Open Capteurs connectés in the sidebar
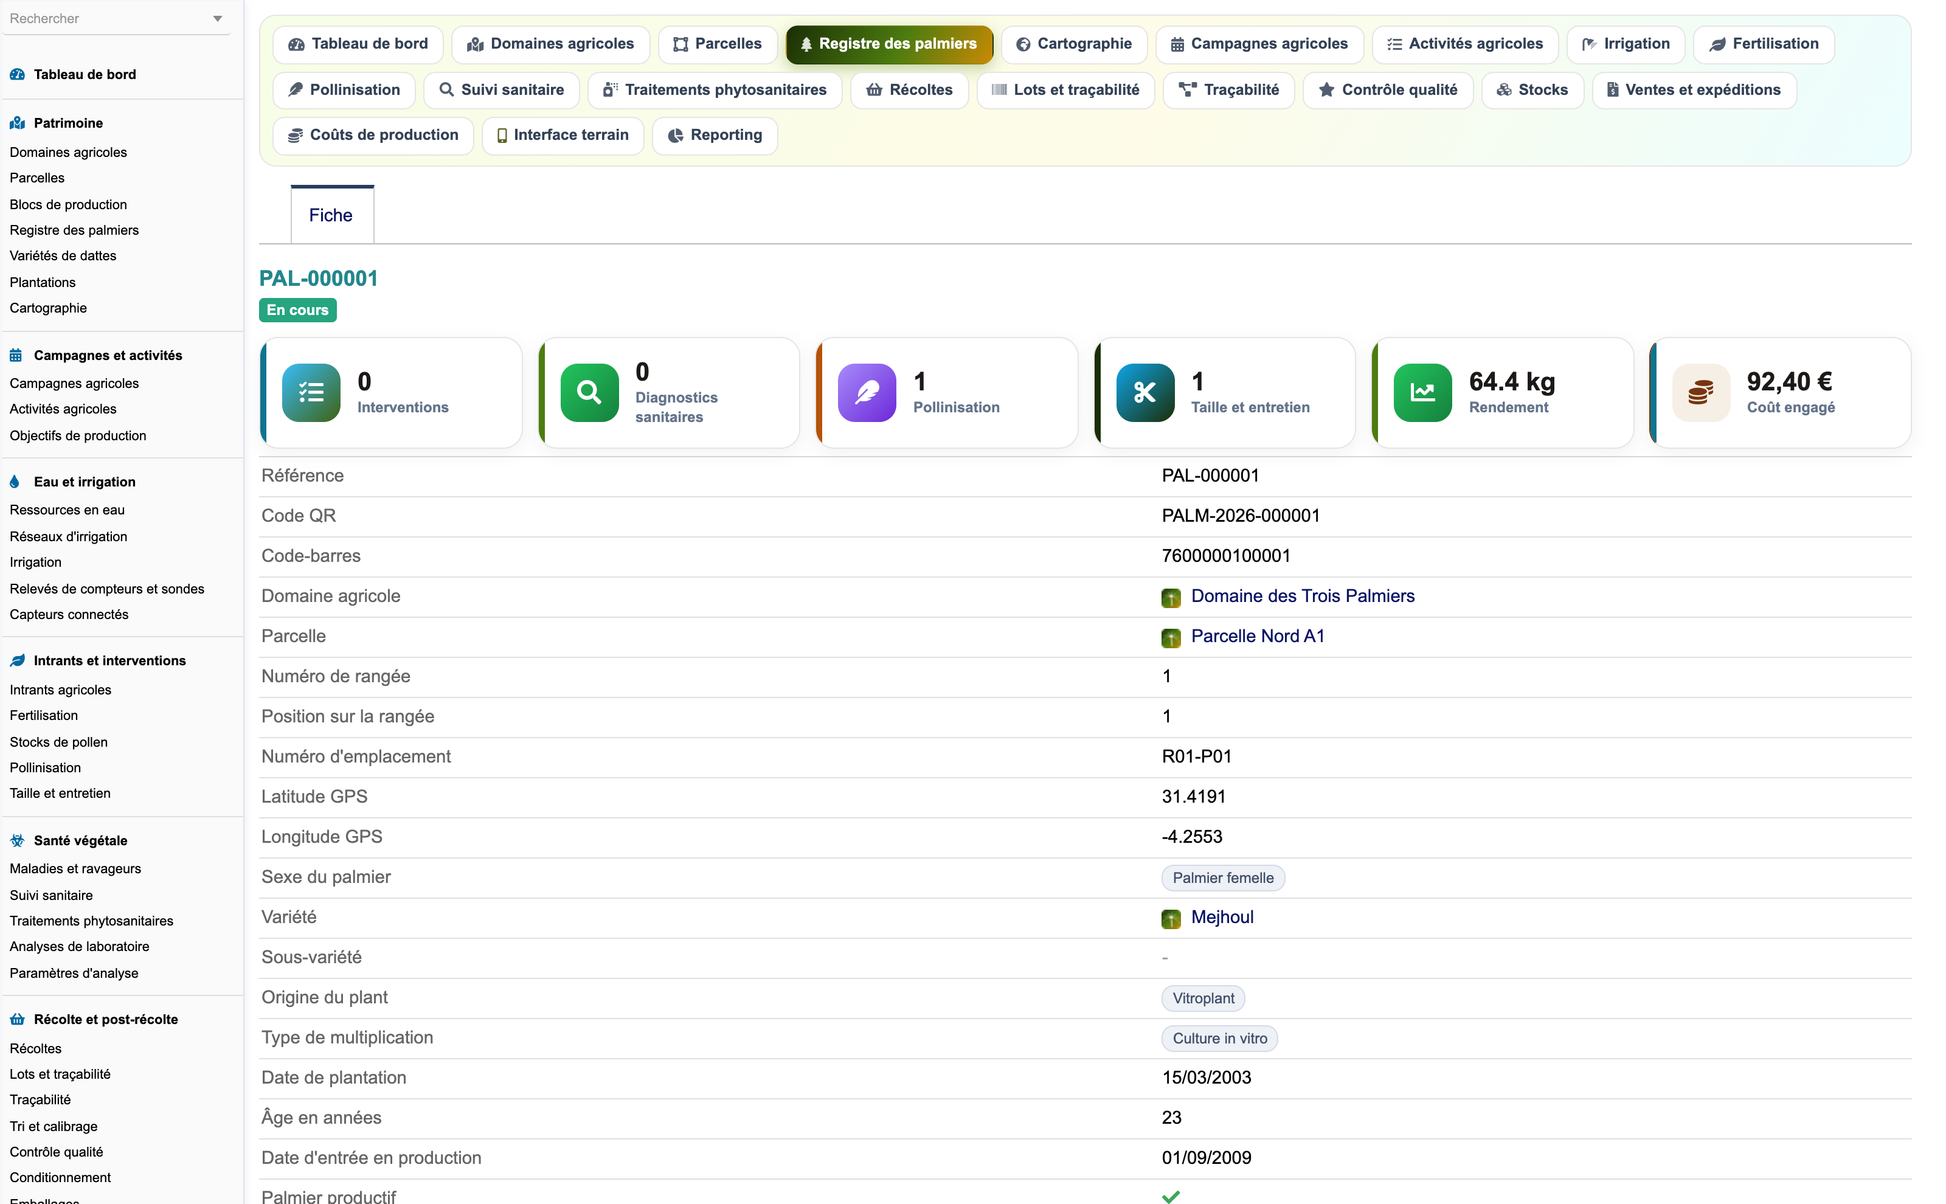The width and height of the screenshot is (1946, 1204). (69, 615)
